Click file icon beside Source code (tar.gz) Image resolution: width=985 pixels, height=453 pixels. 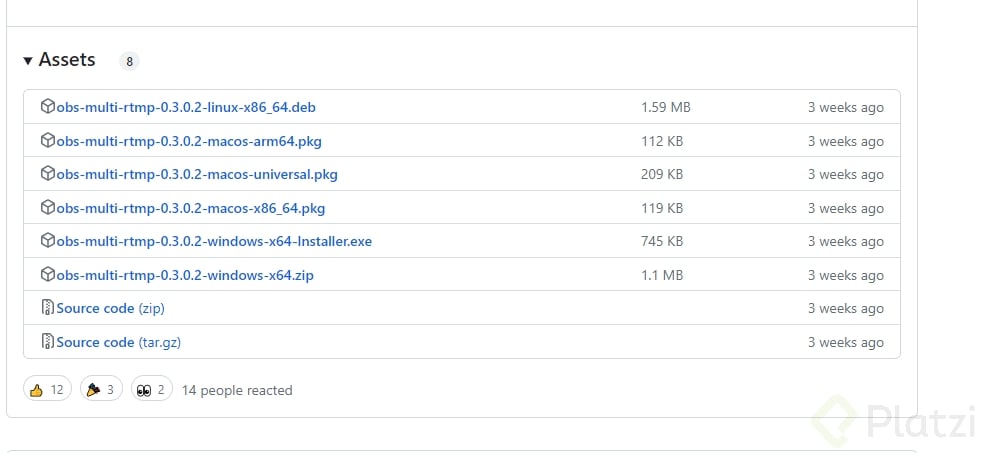click(47, 342)
